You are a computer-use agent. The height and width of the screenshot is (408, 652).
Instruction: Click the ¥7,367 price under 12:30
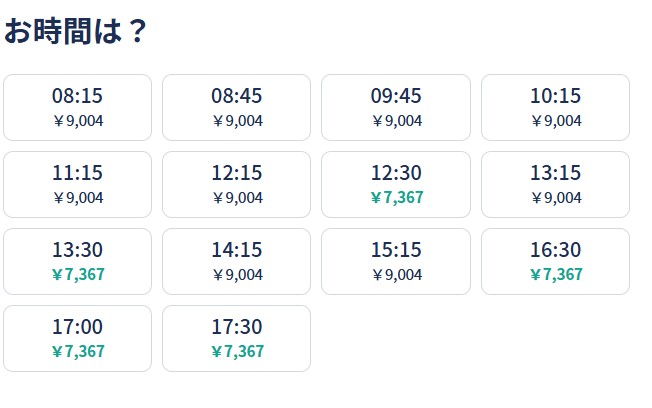397,197
